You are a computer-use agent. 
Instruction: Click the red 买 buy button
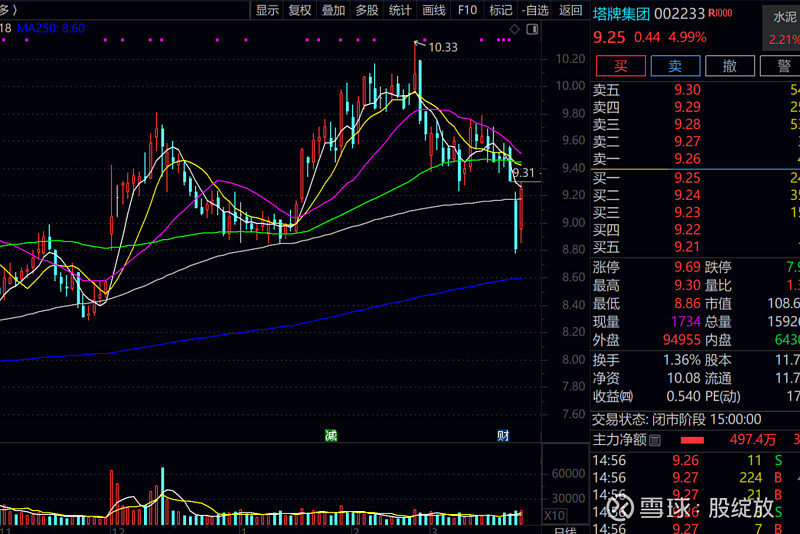(621, 66)
